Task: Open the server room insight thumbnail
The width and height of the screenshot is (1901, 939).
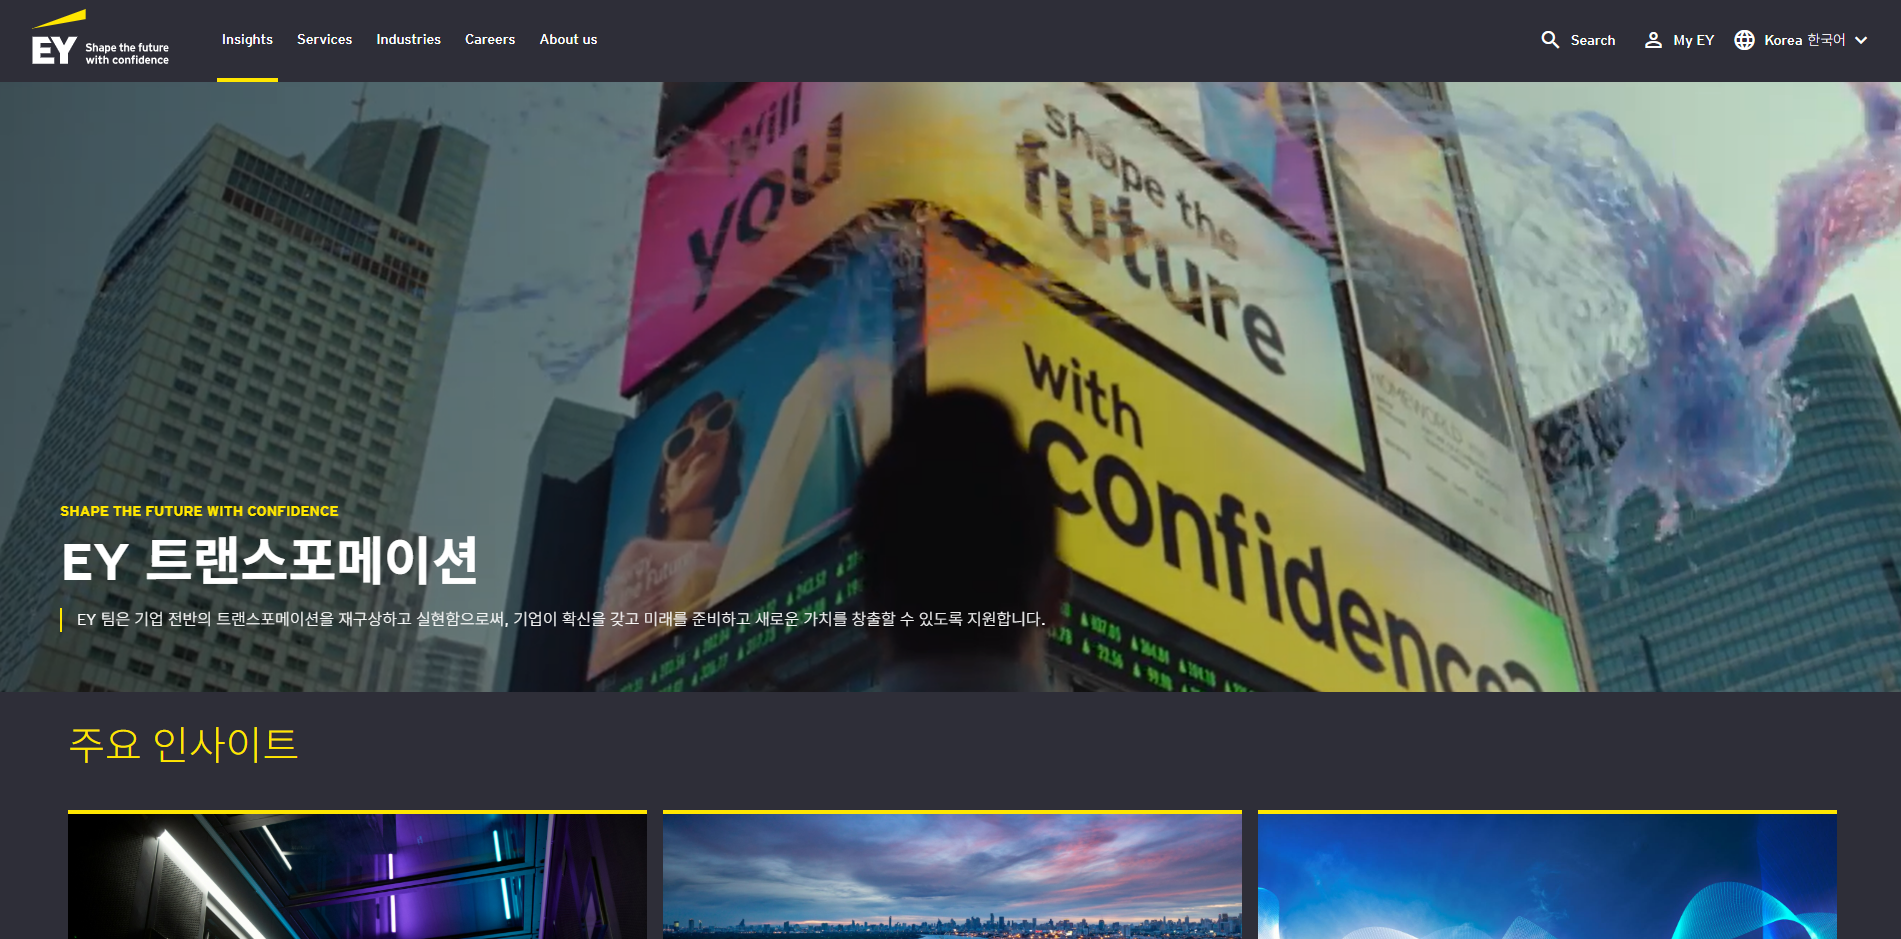Action: point(357,876)
